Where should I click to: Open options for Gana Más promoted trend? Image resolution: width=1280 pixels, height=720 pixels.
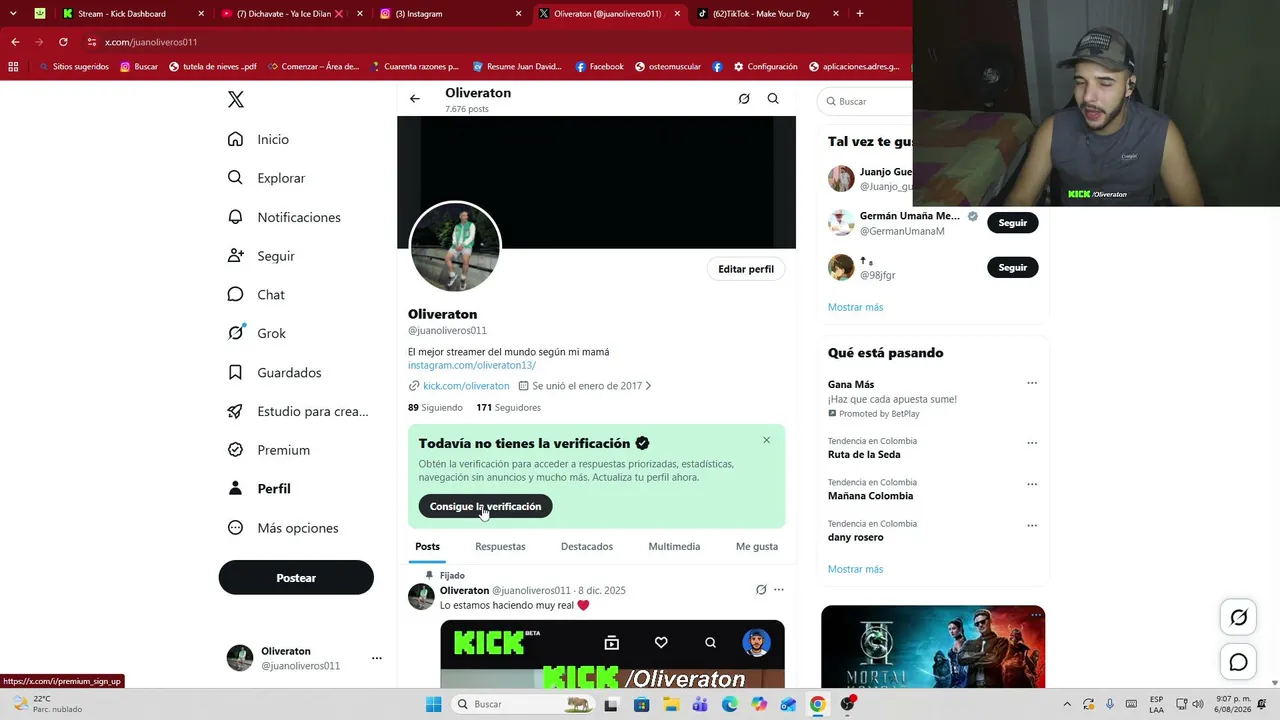pos(1032,383)
